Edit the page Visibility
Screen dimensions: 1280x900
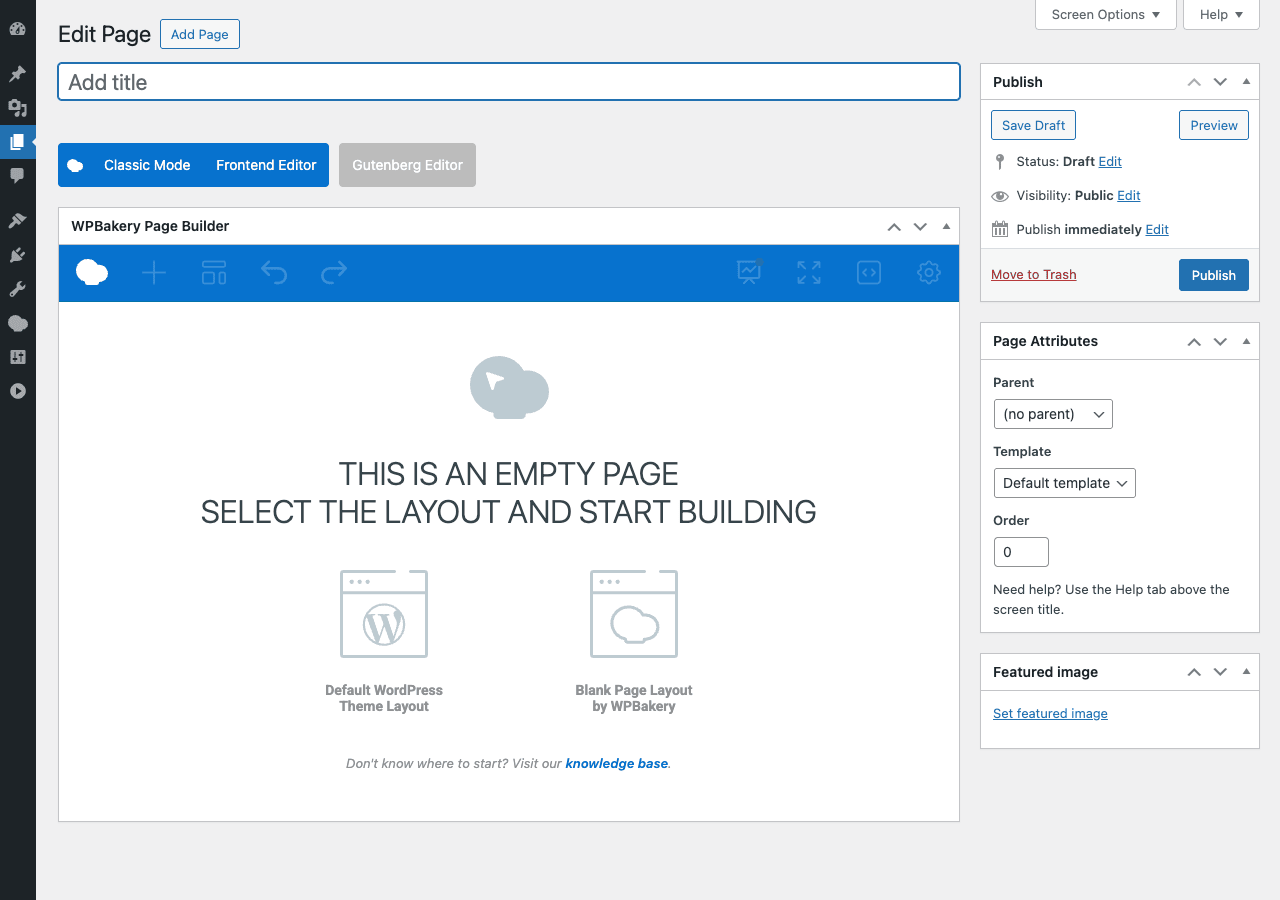pos(1129,195)
